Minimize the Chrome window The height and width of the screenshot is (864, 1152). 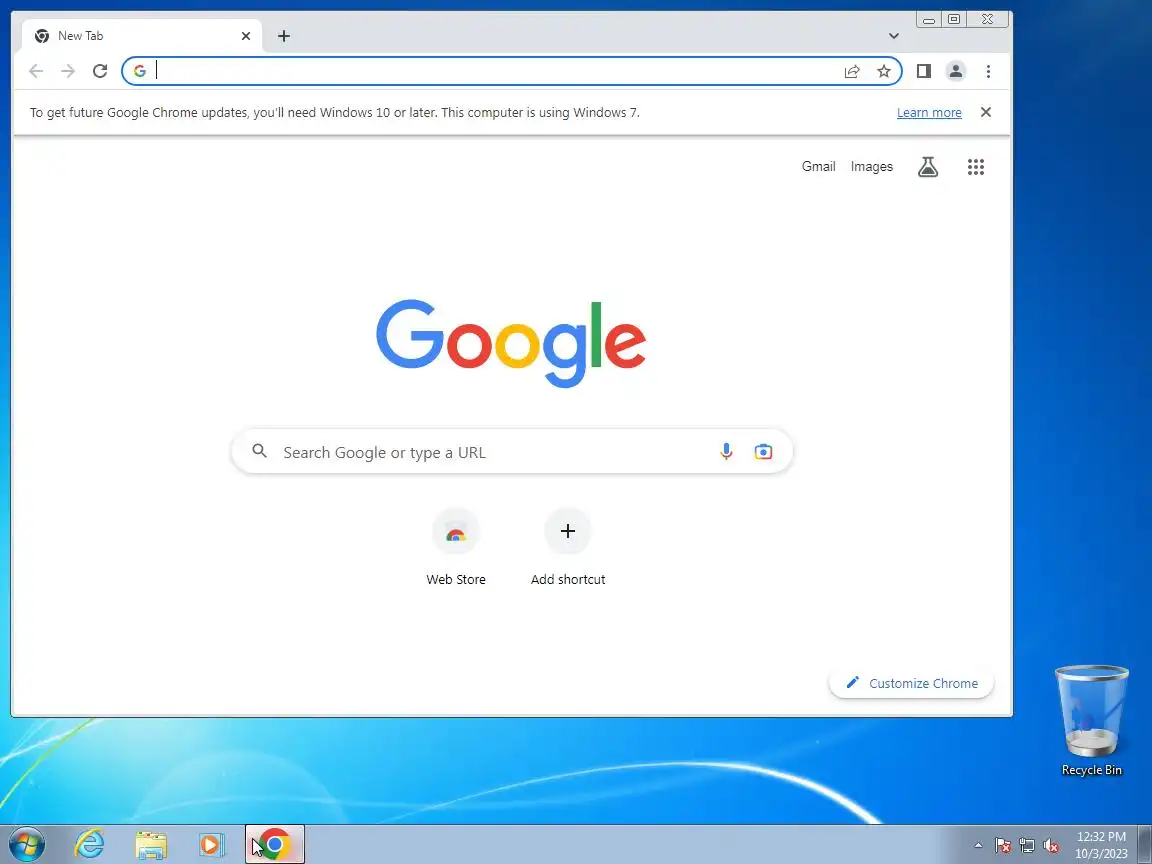(x=929, y=20)
